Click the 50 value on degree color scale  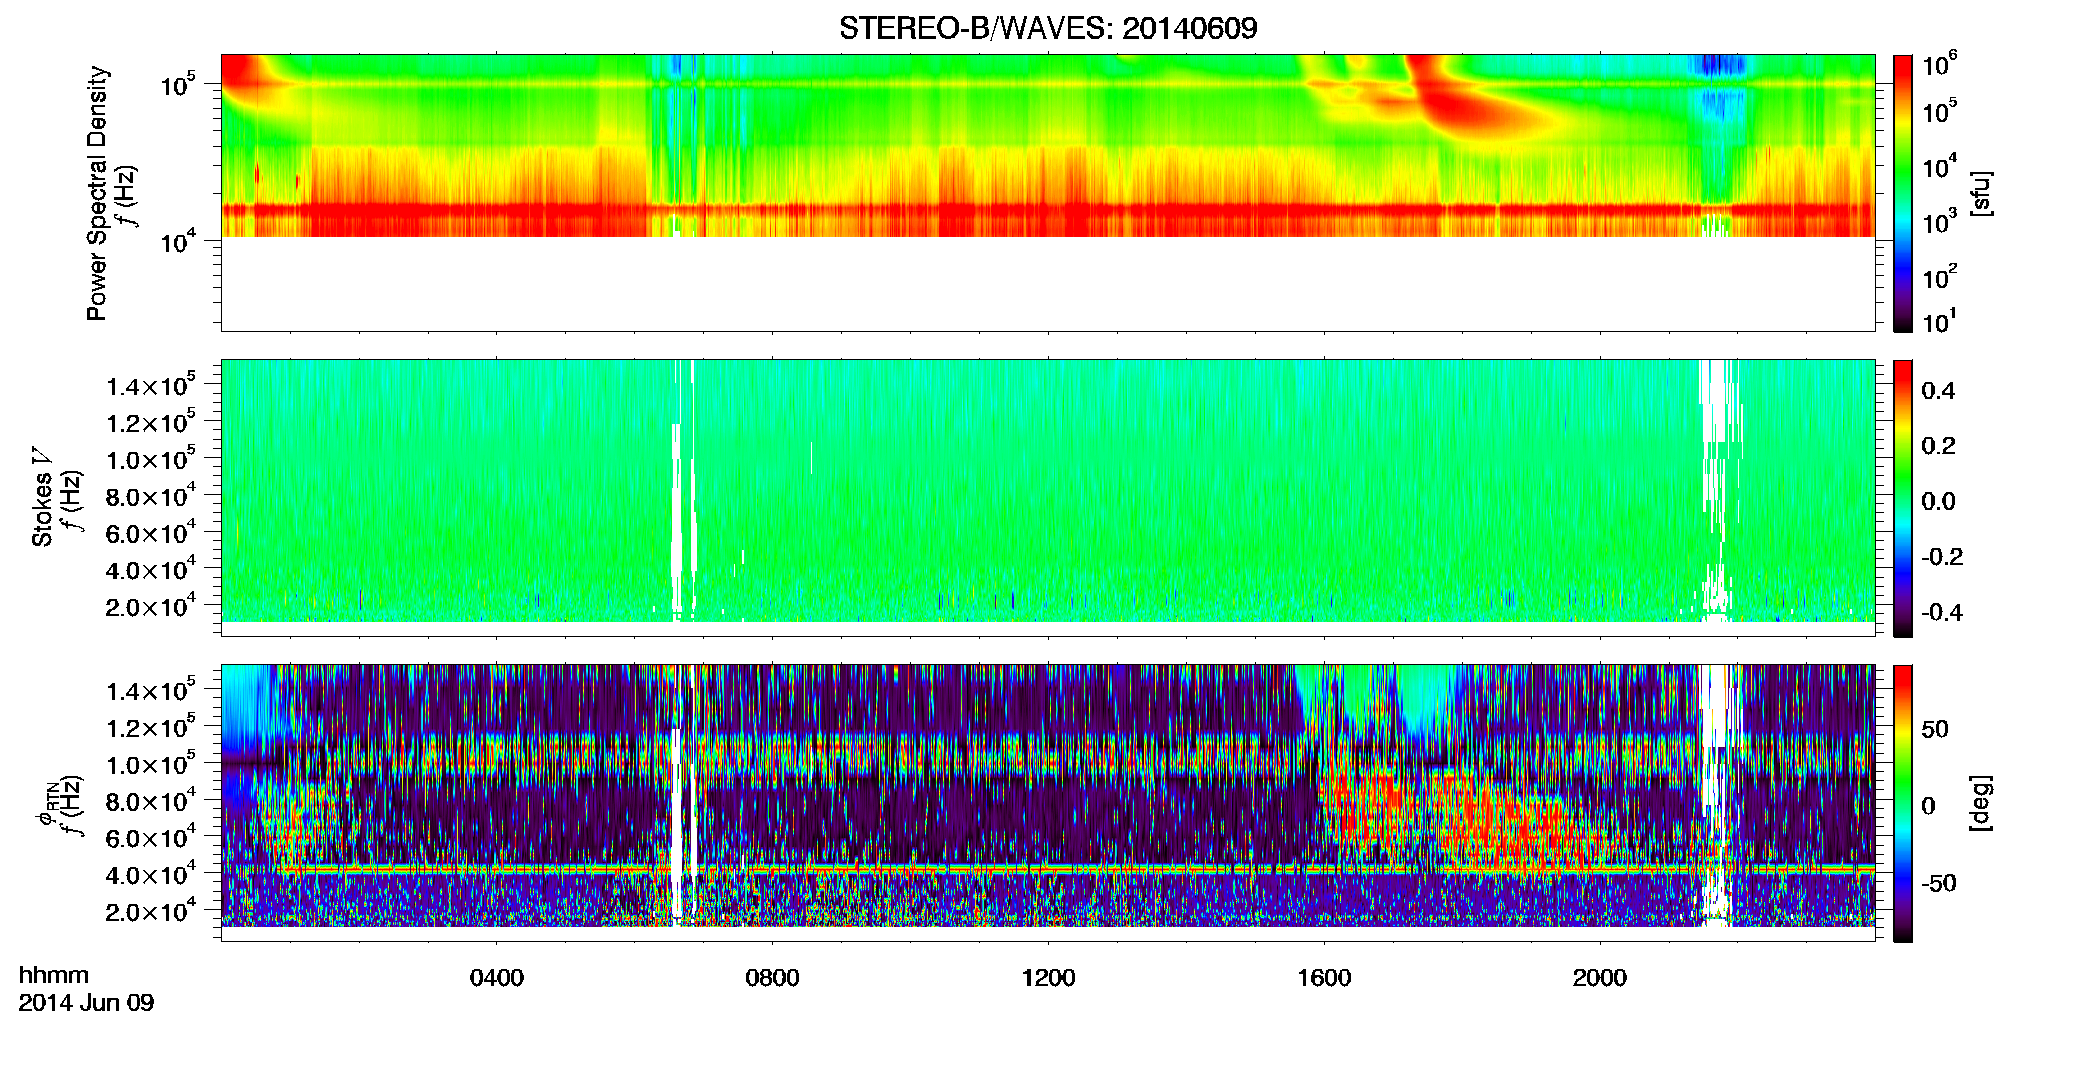click(x=1935, y=729)
